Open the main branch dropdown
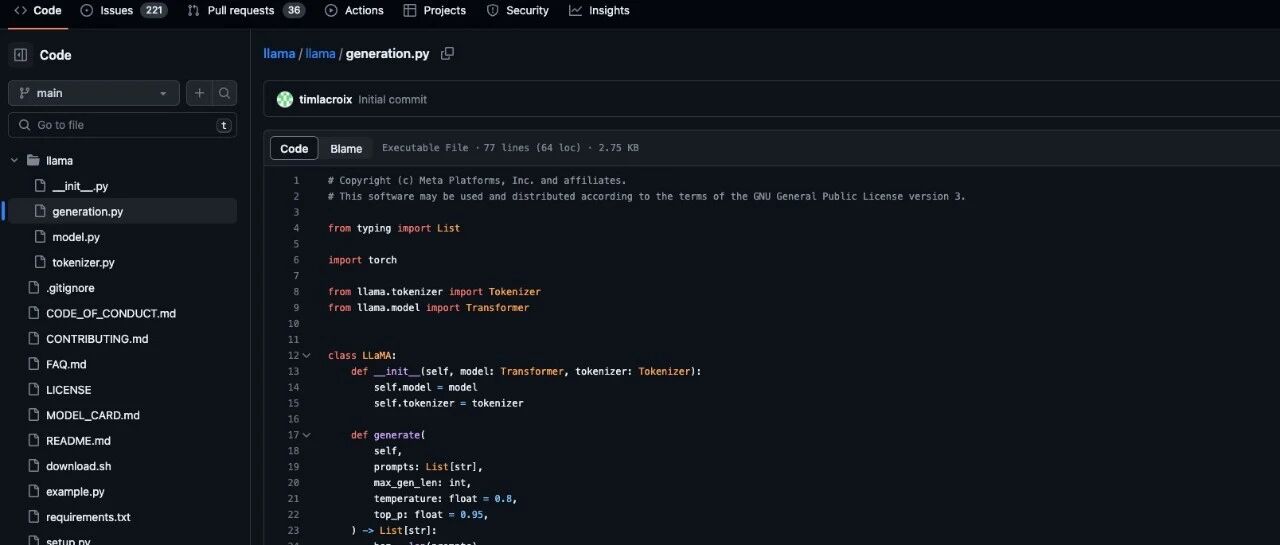Image resolution: width=1280 pixels, height=545 pixels. [94, 93]
